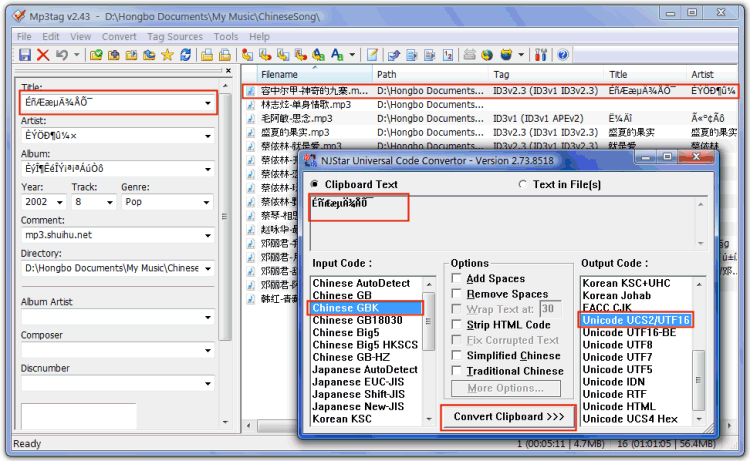The height and width of the screenshot is (461, 750).
Task: Click the Save tag floppy disk icon
Action: pyautogui.click(x=25, y=55)
